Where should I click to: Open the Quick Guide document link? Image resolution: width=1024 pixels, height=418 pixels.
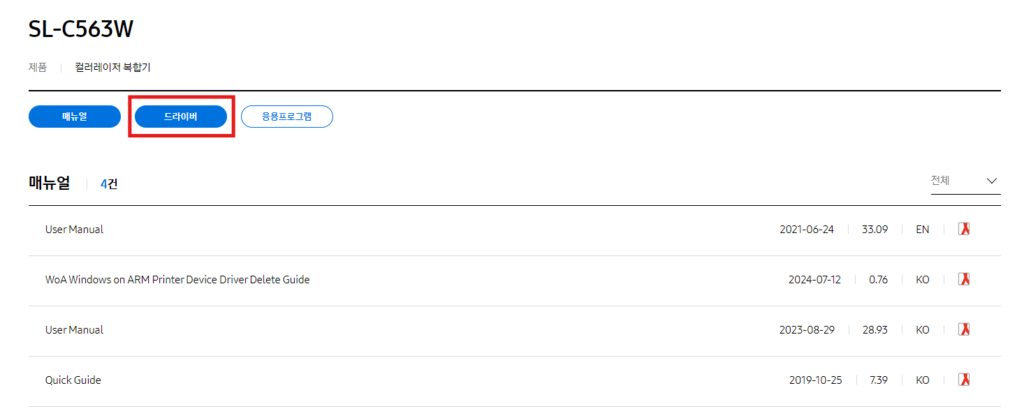coord(73,380)
